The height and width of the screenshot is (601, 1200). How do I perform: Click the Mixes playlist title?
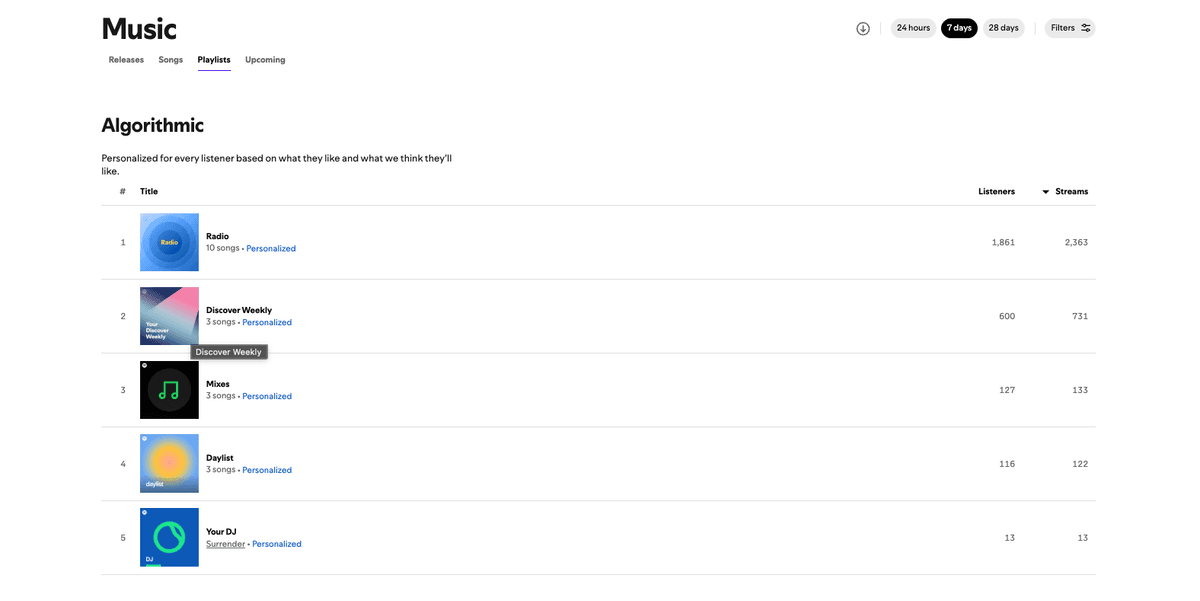(218, 384)
